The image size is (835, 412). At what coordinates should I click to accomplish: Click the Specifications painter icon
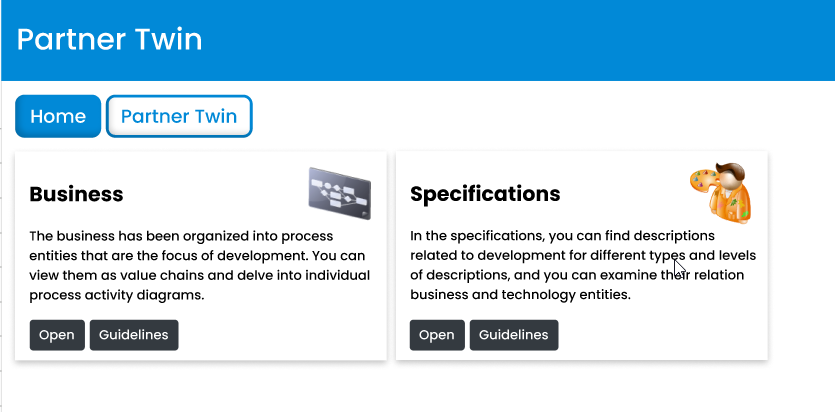pos(720,192)
